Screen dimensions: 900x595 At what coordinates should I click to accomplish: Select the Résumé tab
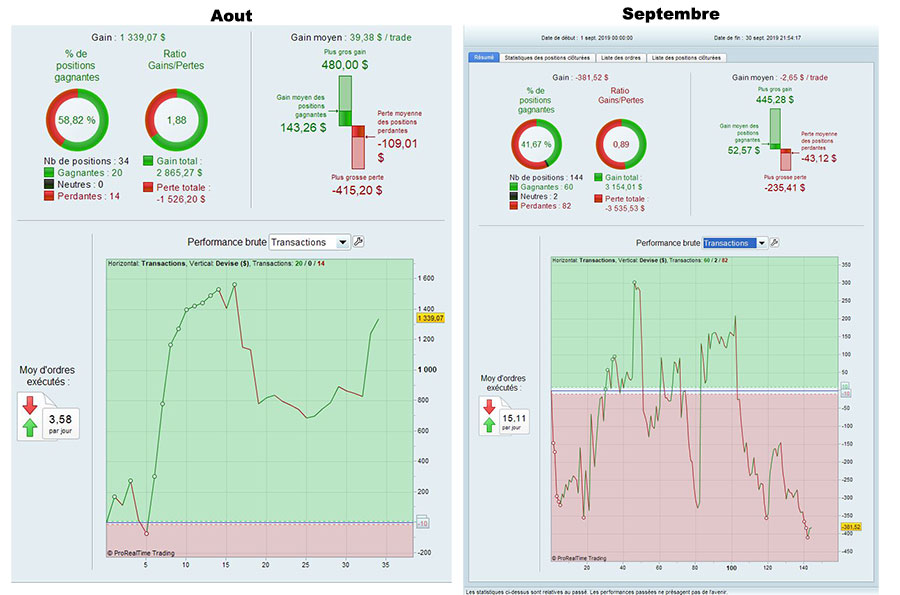pyautogui.click(x=483, y=57)
